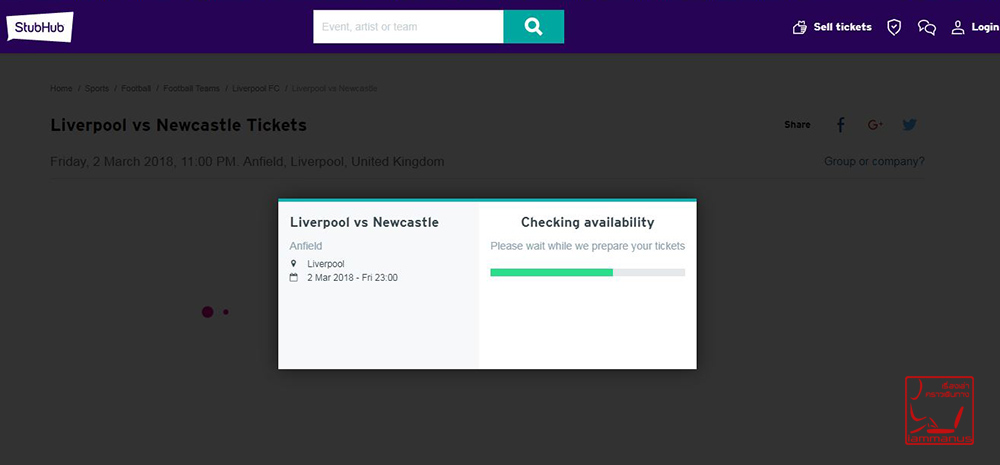Go to Home breadcrumb

coord(61,89)
